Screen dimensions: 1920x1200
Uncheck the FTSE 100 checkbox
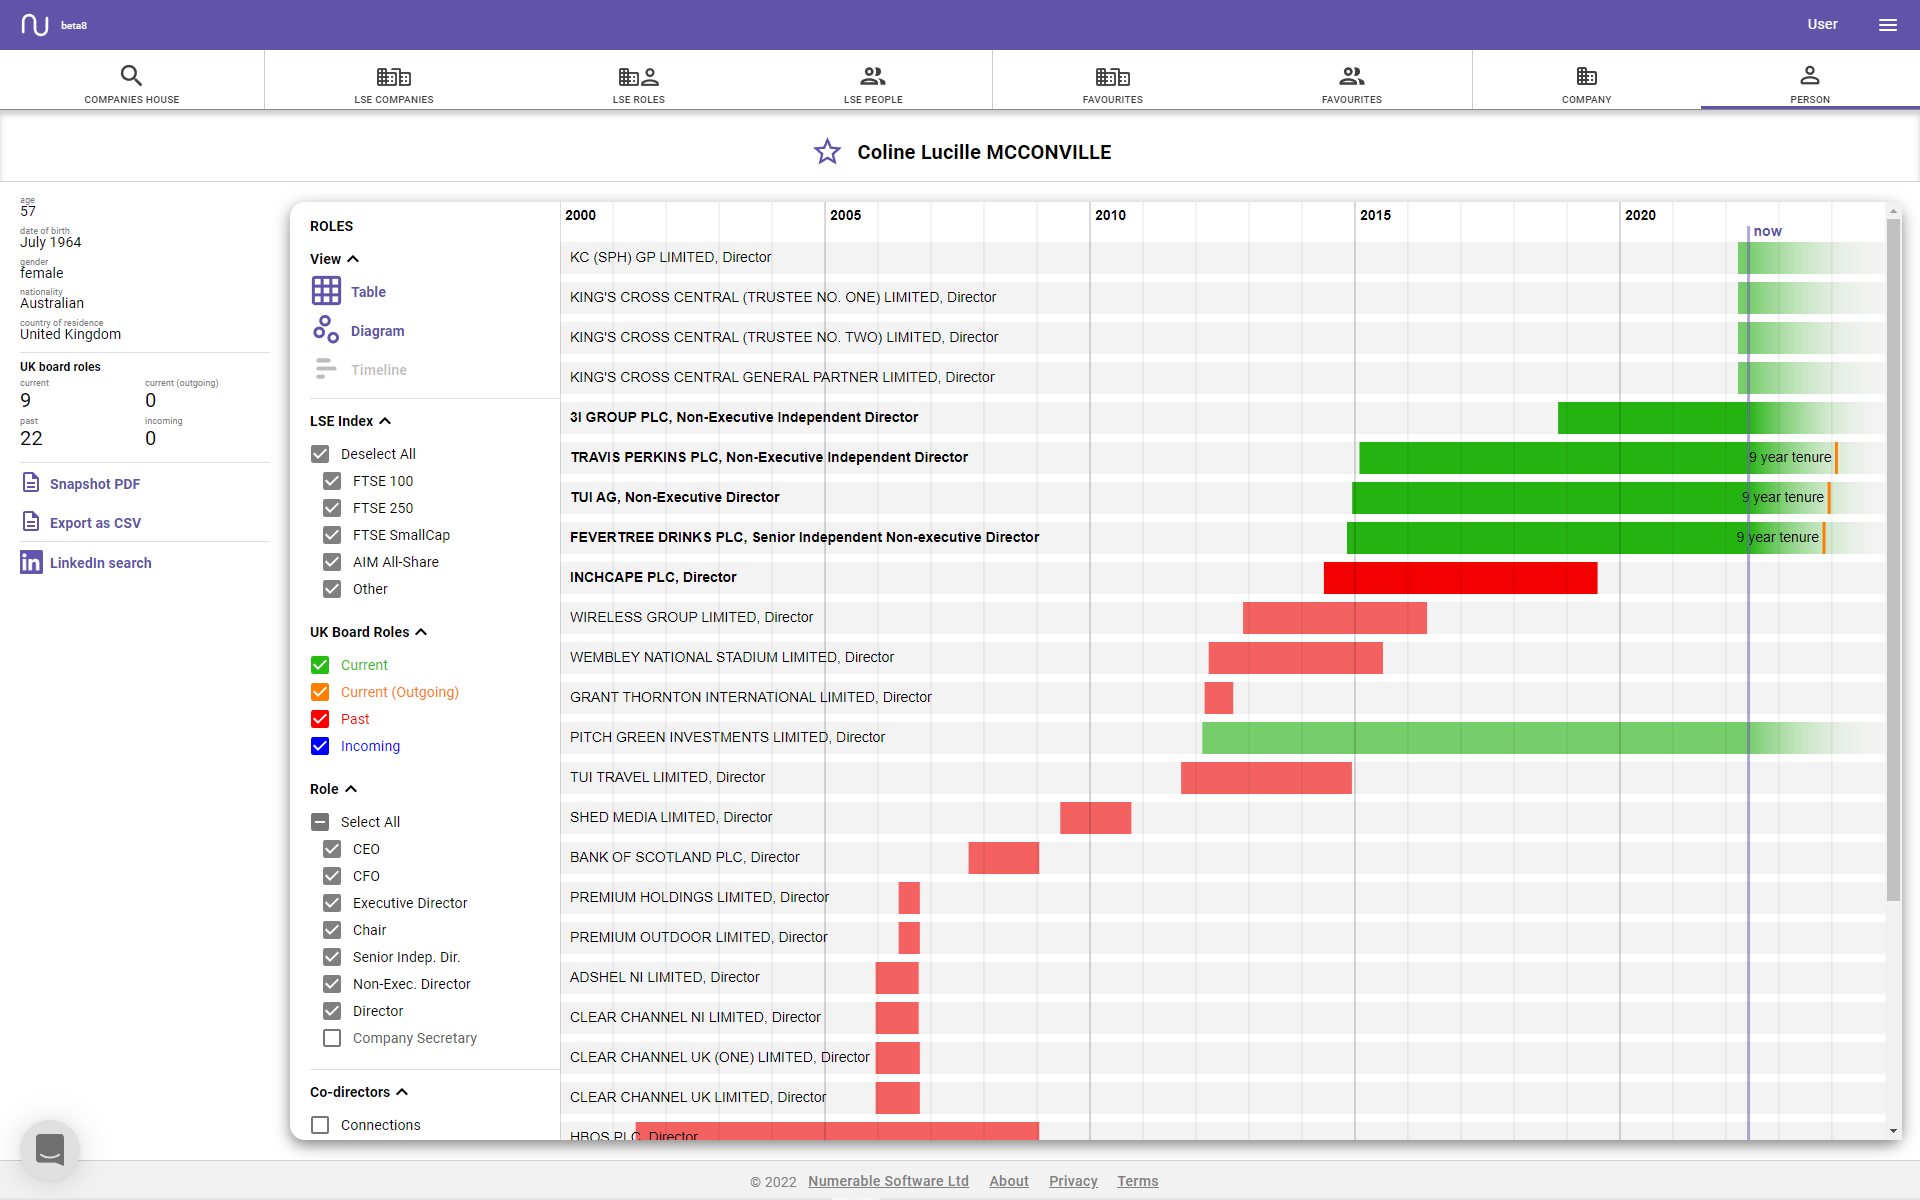pyautogui.click(x=332, y=481)
